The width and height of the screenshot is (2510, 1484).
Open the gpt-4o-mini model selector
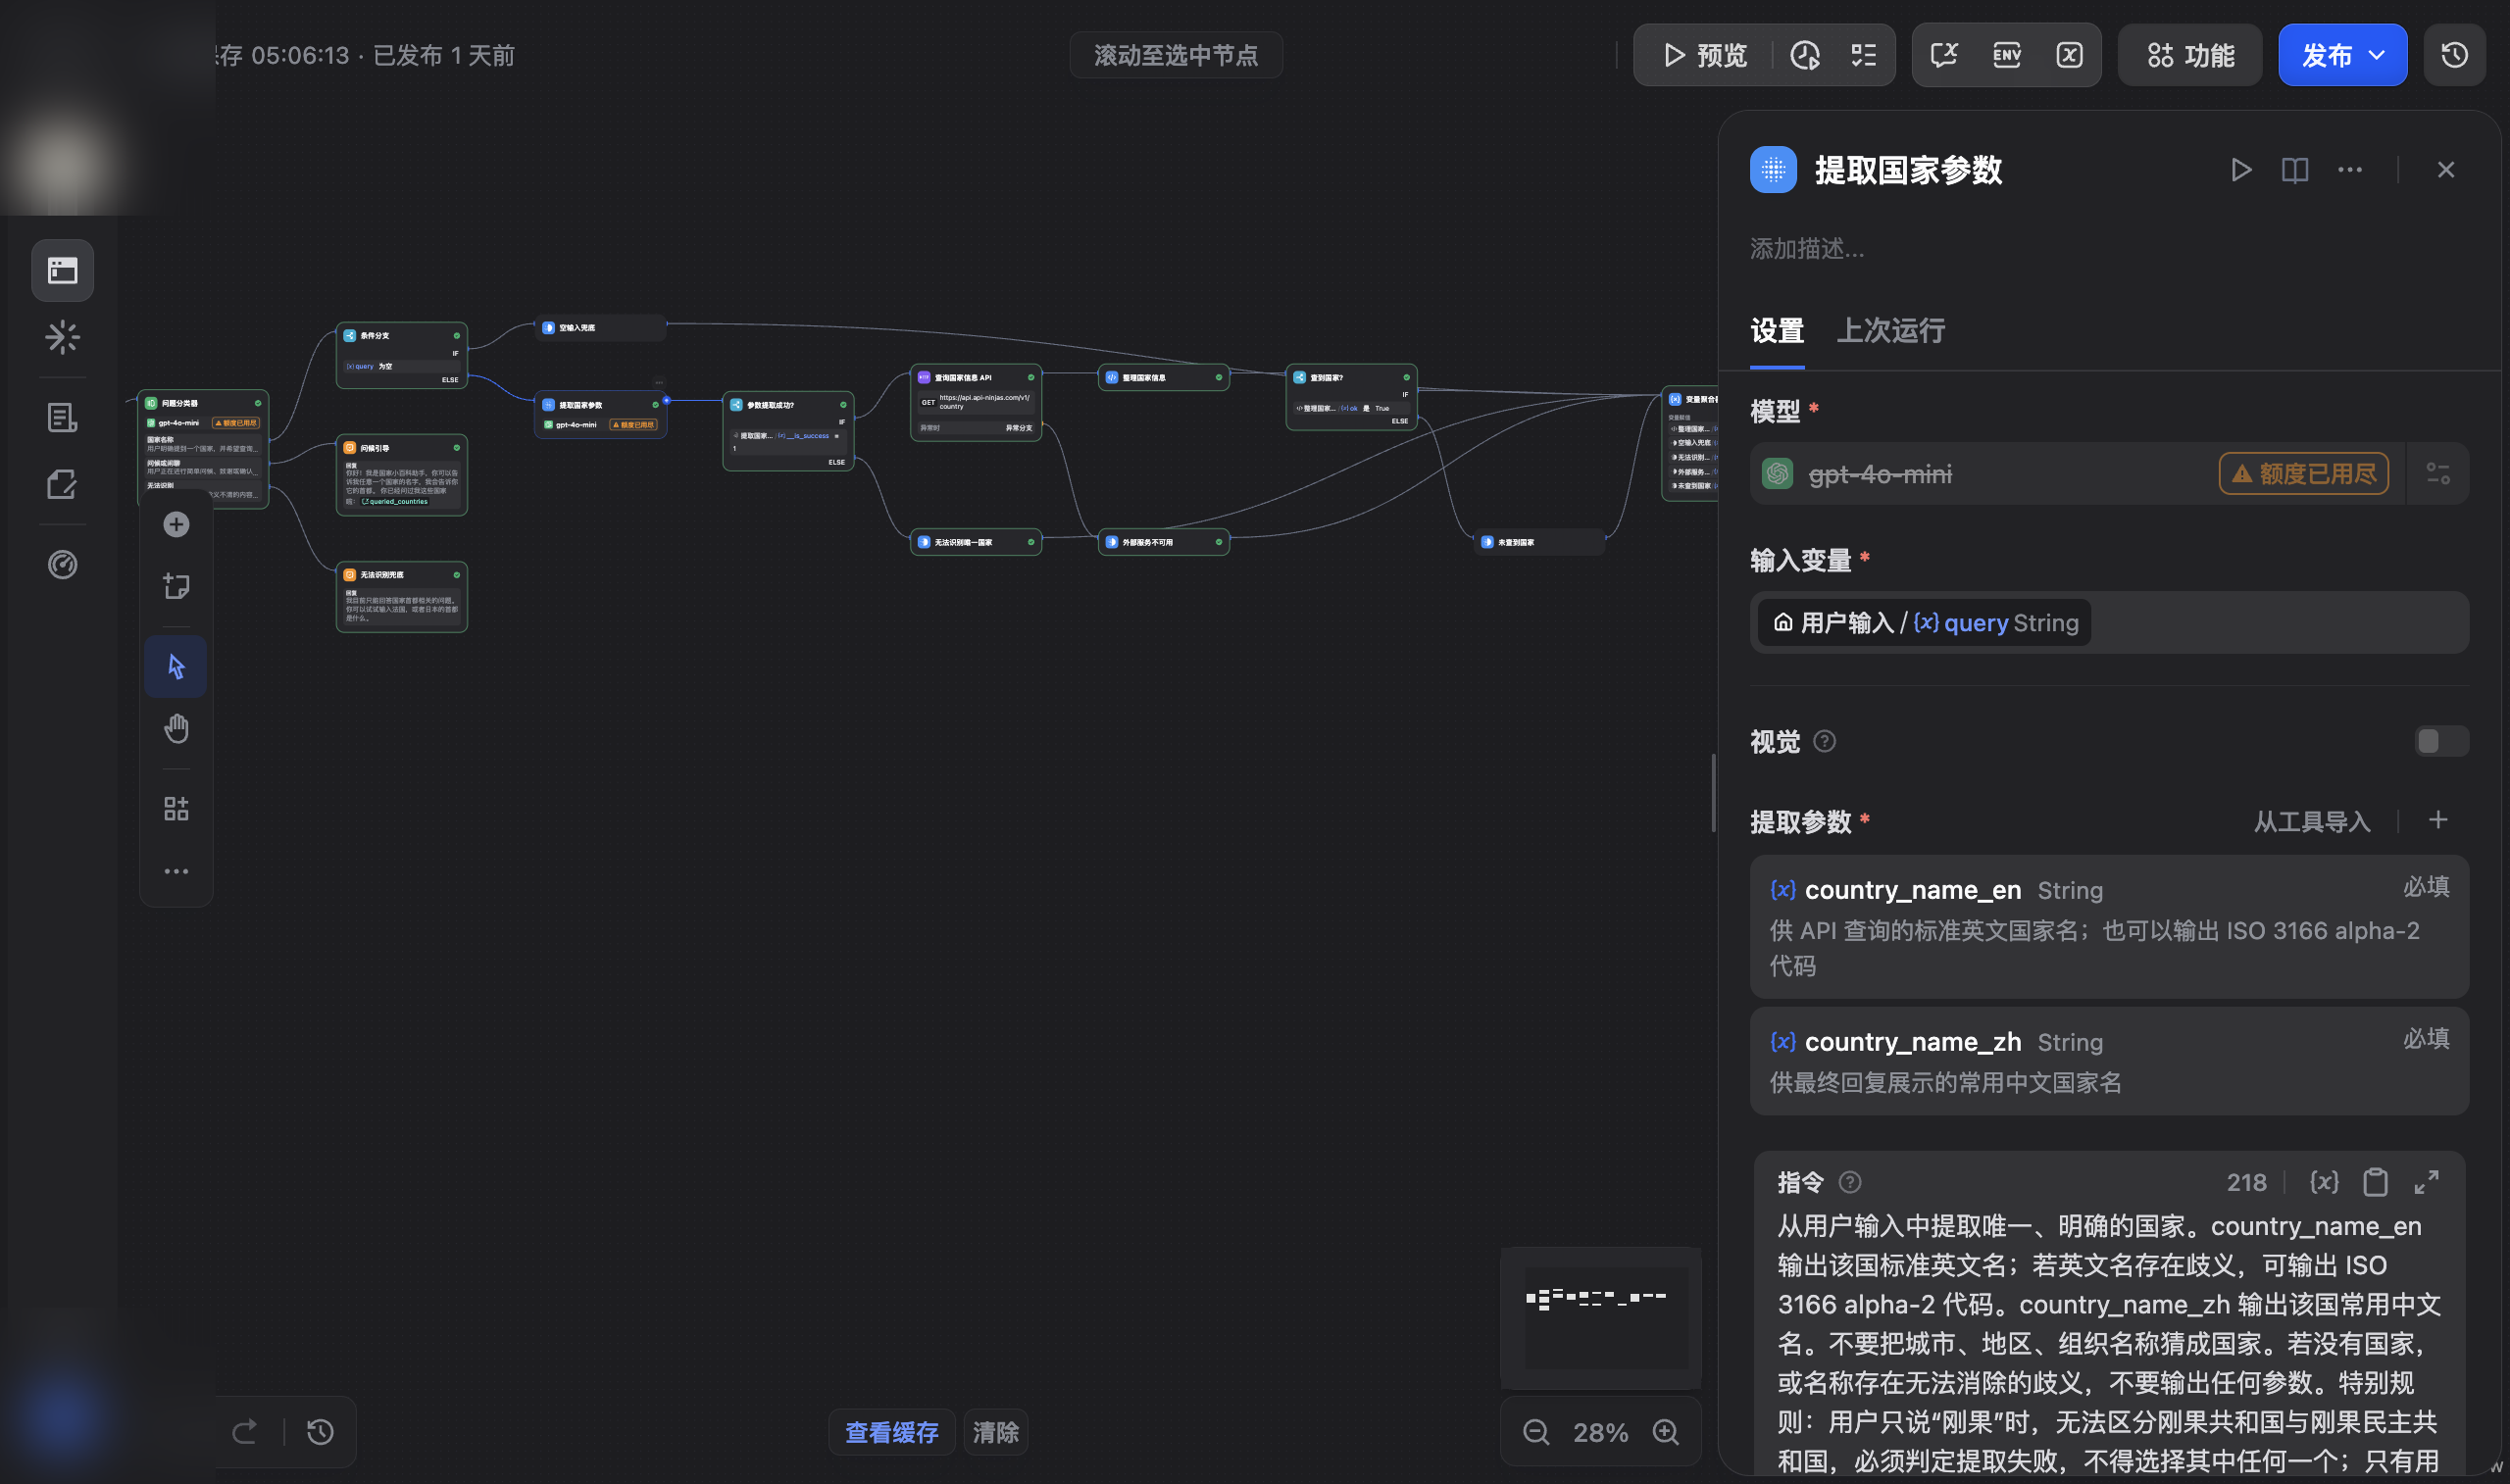coord(2076,474)
